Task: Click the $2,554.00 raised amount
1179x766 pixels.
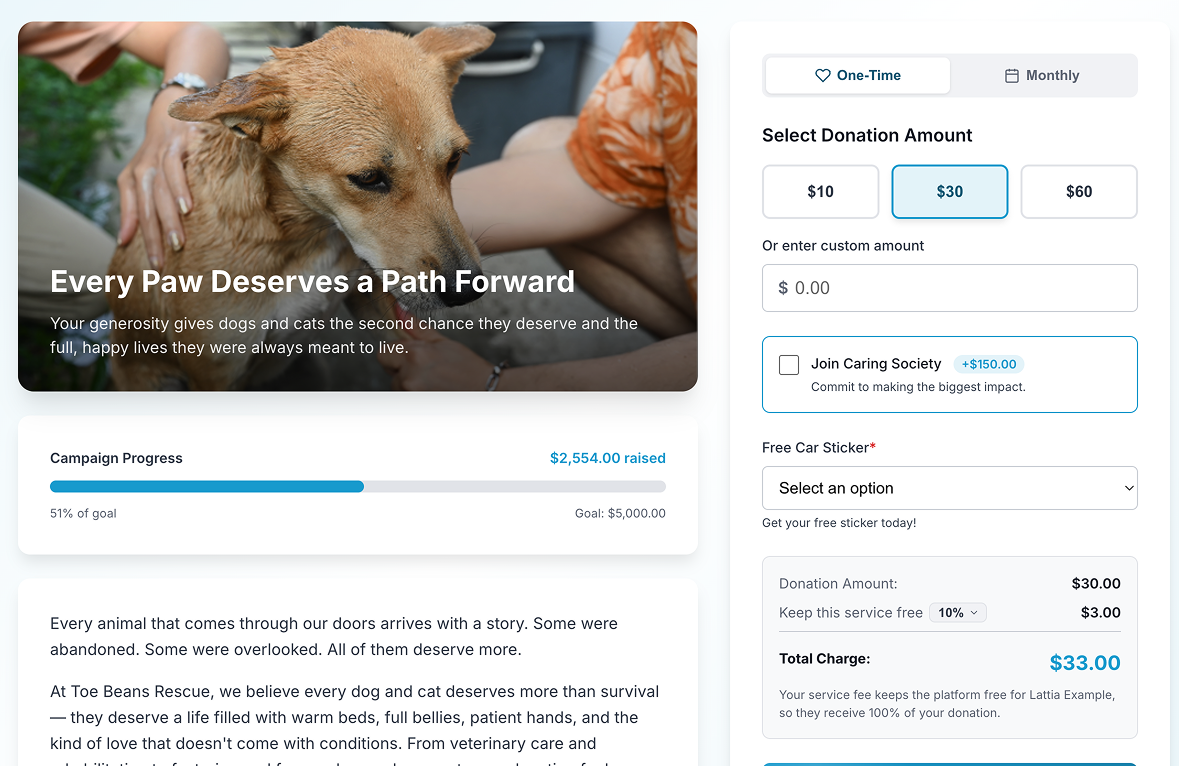Action: pos(607,458)
